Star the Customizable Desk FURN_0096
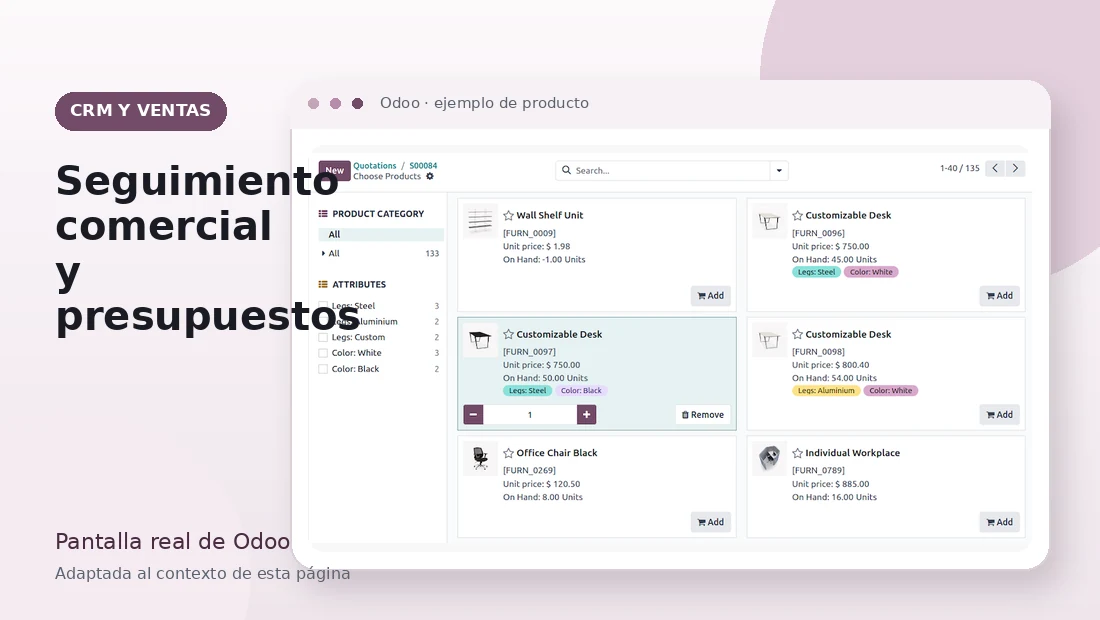Image resolution: width=1100 pixels, height=620 pixels. [798, 215]
